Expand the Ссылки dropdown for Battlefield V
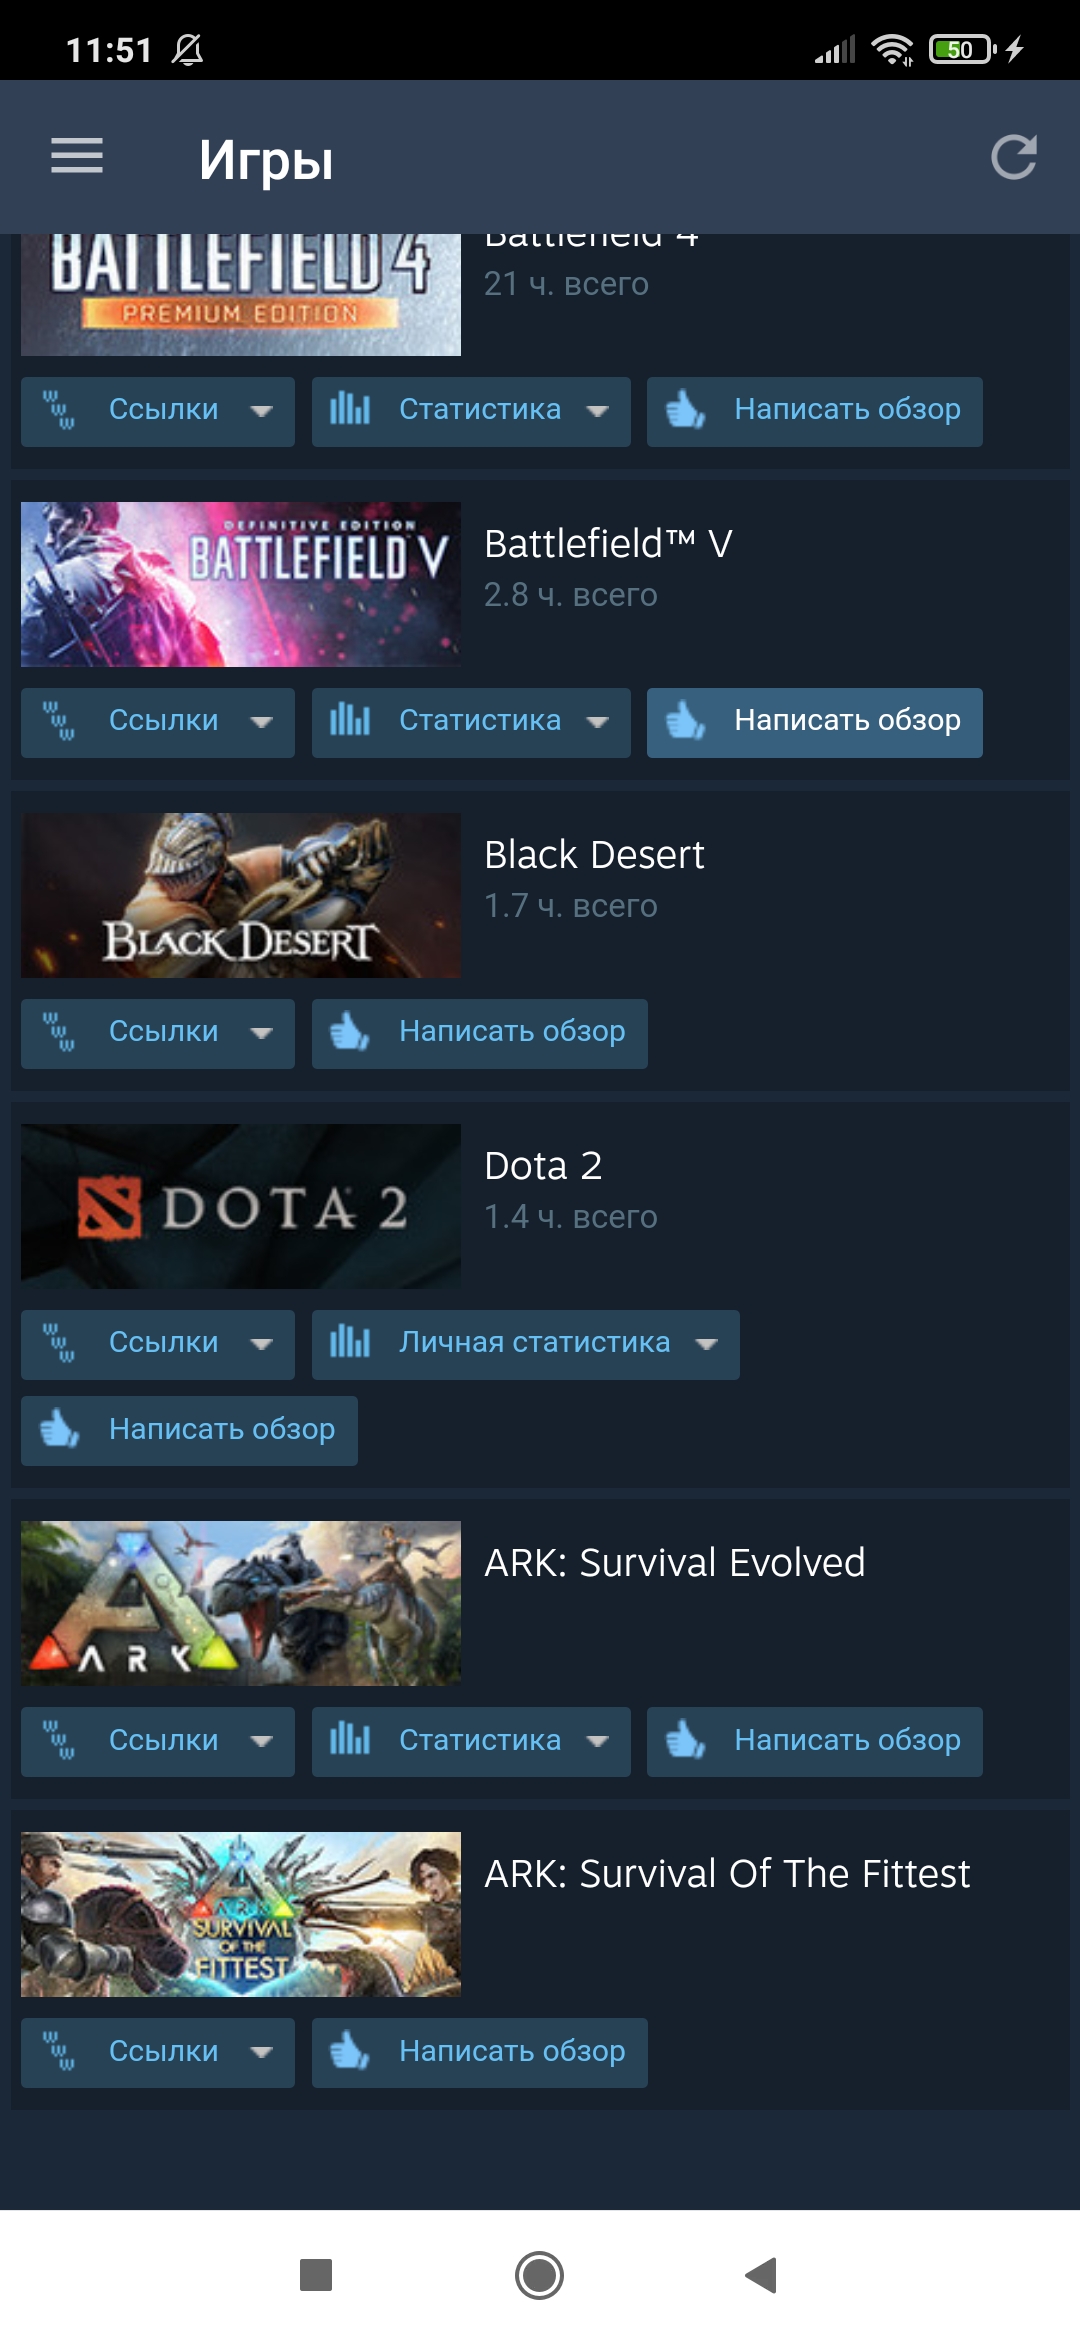 [158, 722]
